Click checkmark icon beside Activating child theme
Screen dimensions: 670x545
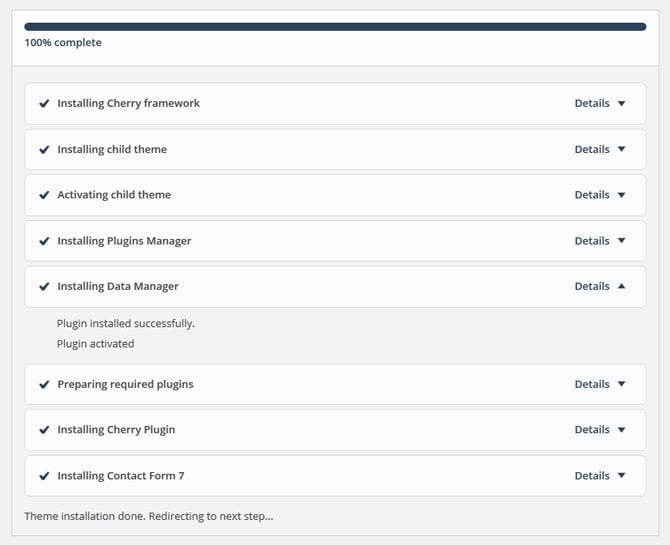(x=44, y=196)
